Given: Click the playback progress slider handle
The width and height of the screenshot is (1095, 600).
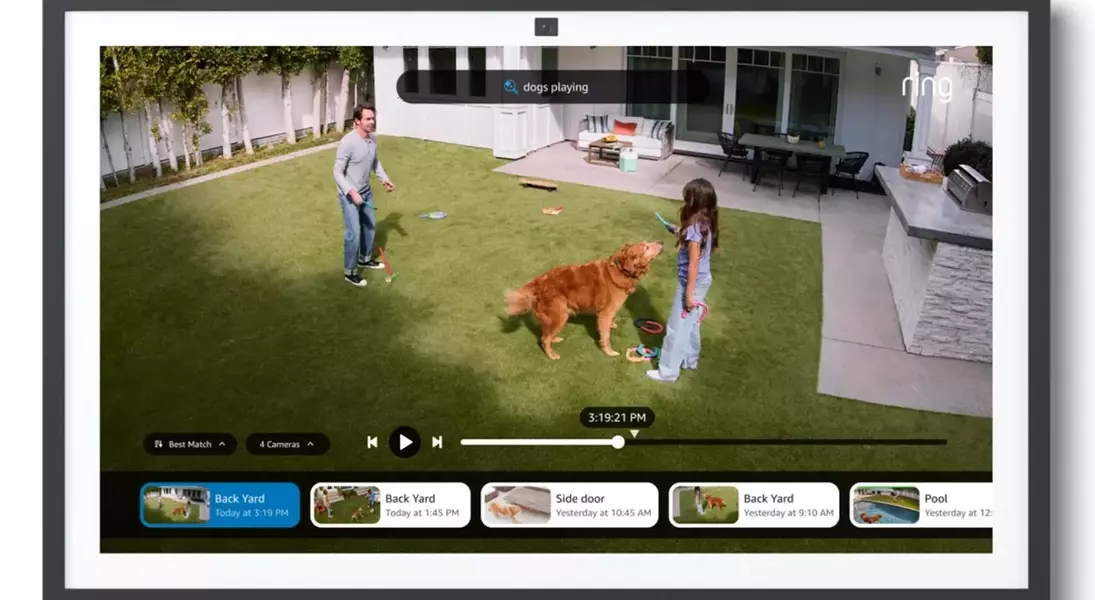Looking at the screenshot, I should (618, 442).
